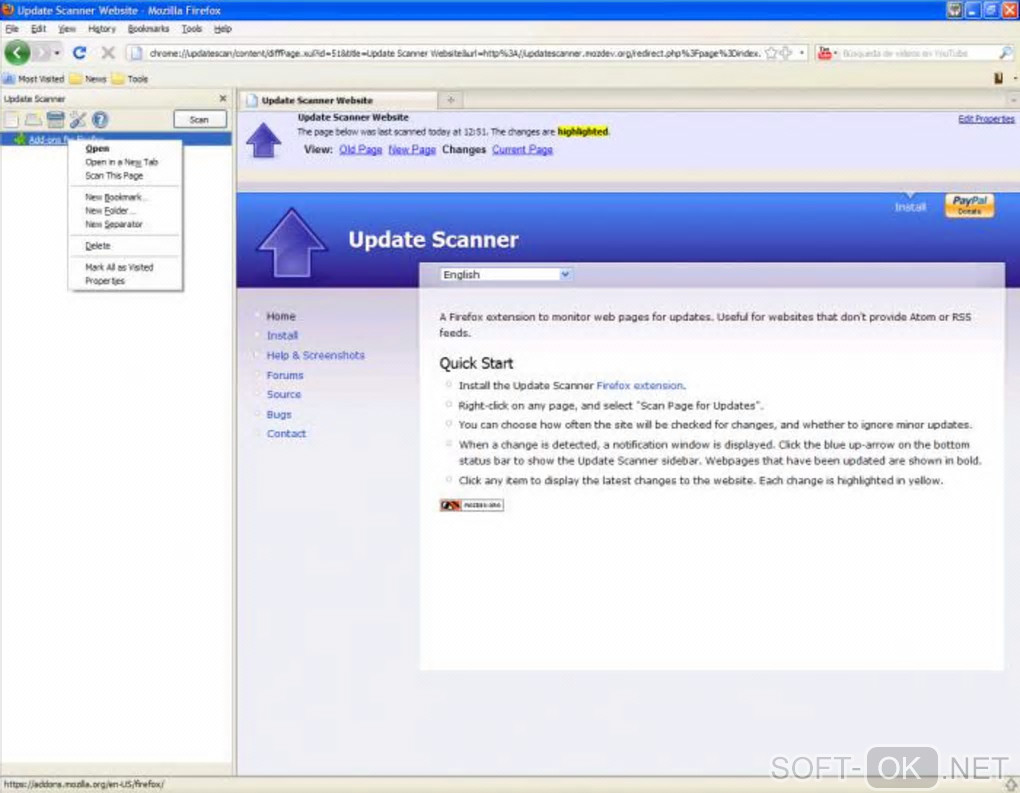Click the magnifier search icon

(x=1006, y=53)
